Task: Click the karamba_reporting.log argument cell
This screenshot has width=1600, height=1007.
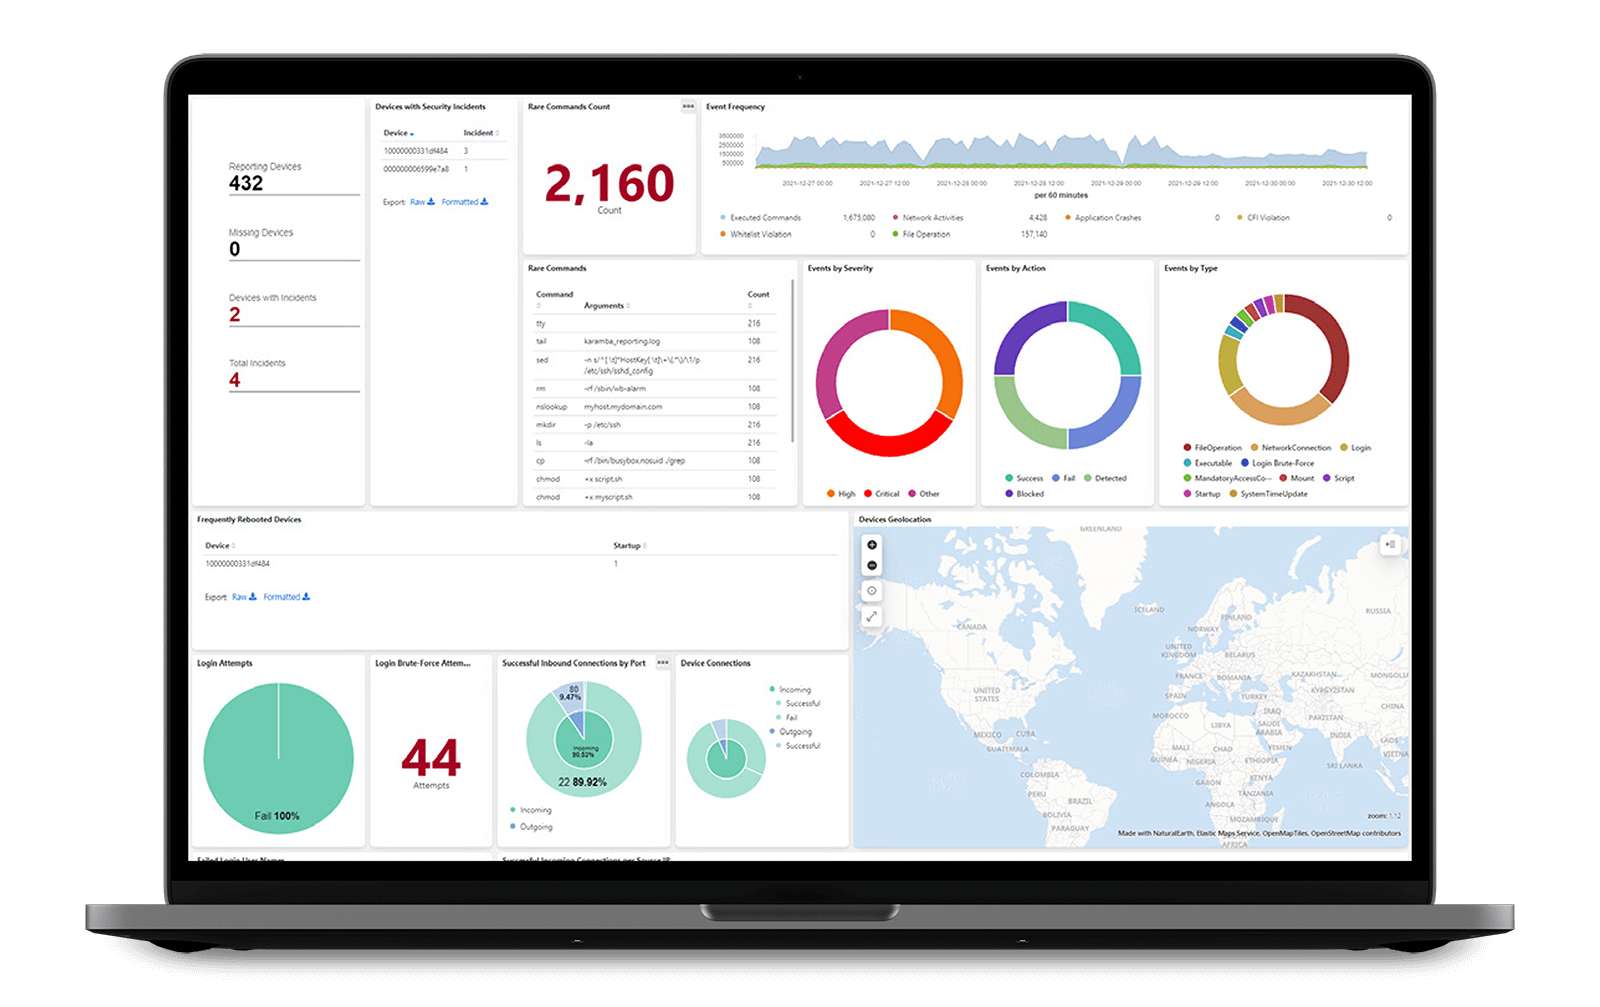Action: pyautogui.click(x=622, y=342)
